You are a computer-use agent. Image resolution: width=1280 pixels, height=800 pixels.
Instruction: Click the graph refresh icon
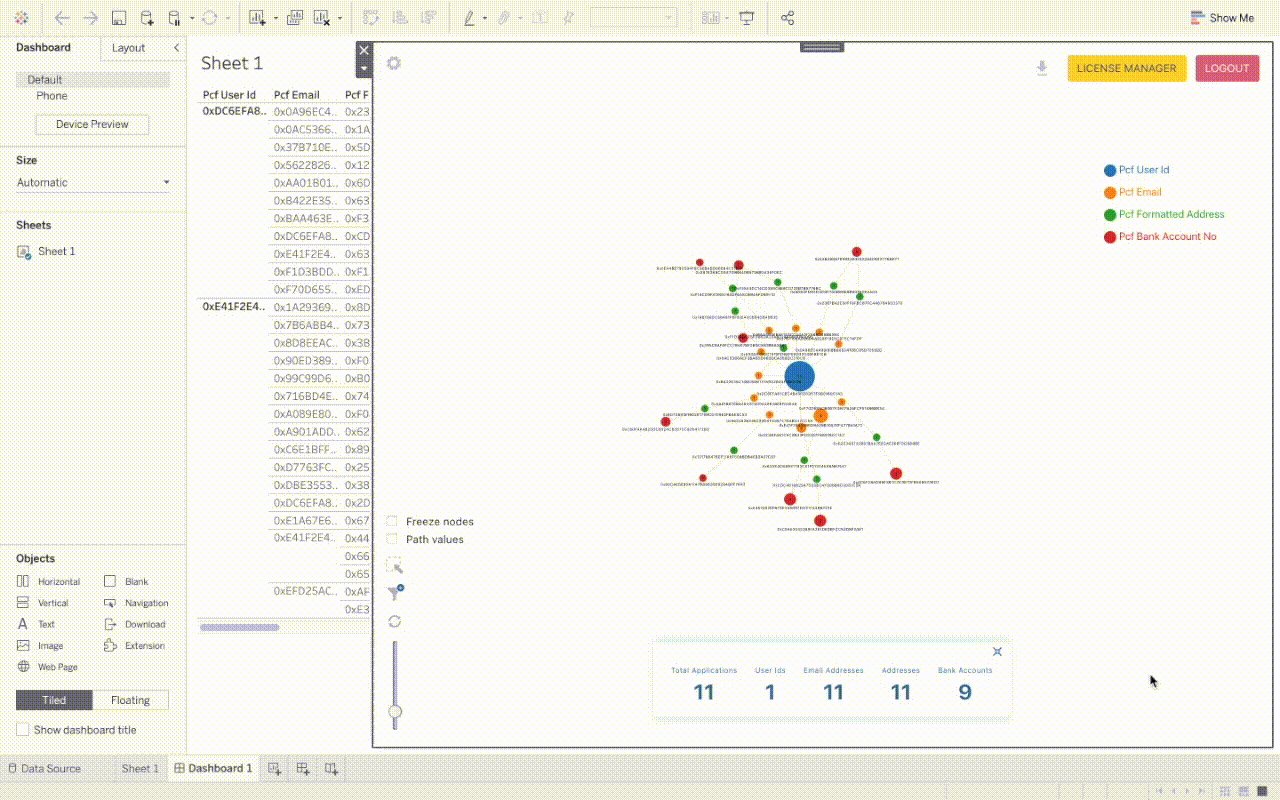point(395,621)
